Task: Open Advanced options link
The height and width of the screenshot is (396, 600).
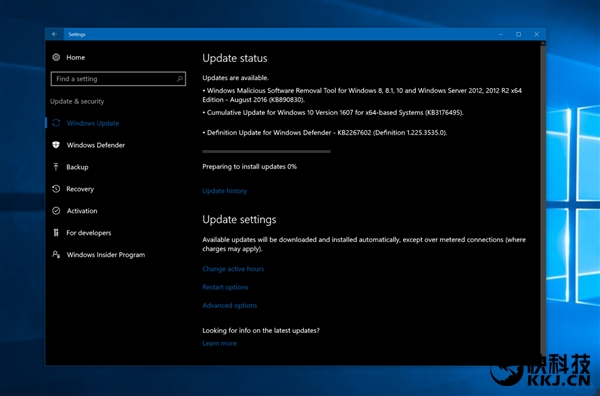Action: pyautogui.click(x=230, y=305)
